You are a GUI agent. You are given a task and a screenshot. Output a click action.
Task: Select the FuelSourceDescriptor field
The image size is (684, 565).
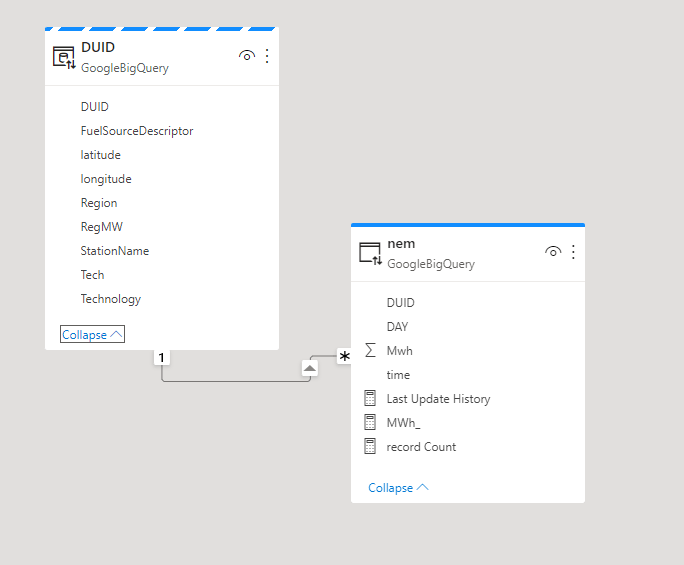(x=137, y=131)
